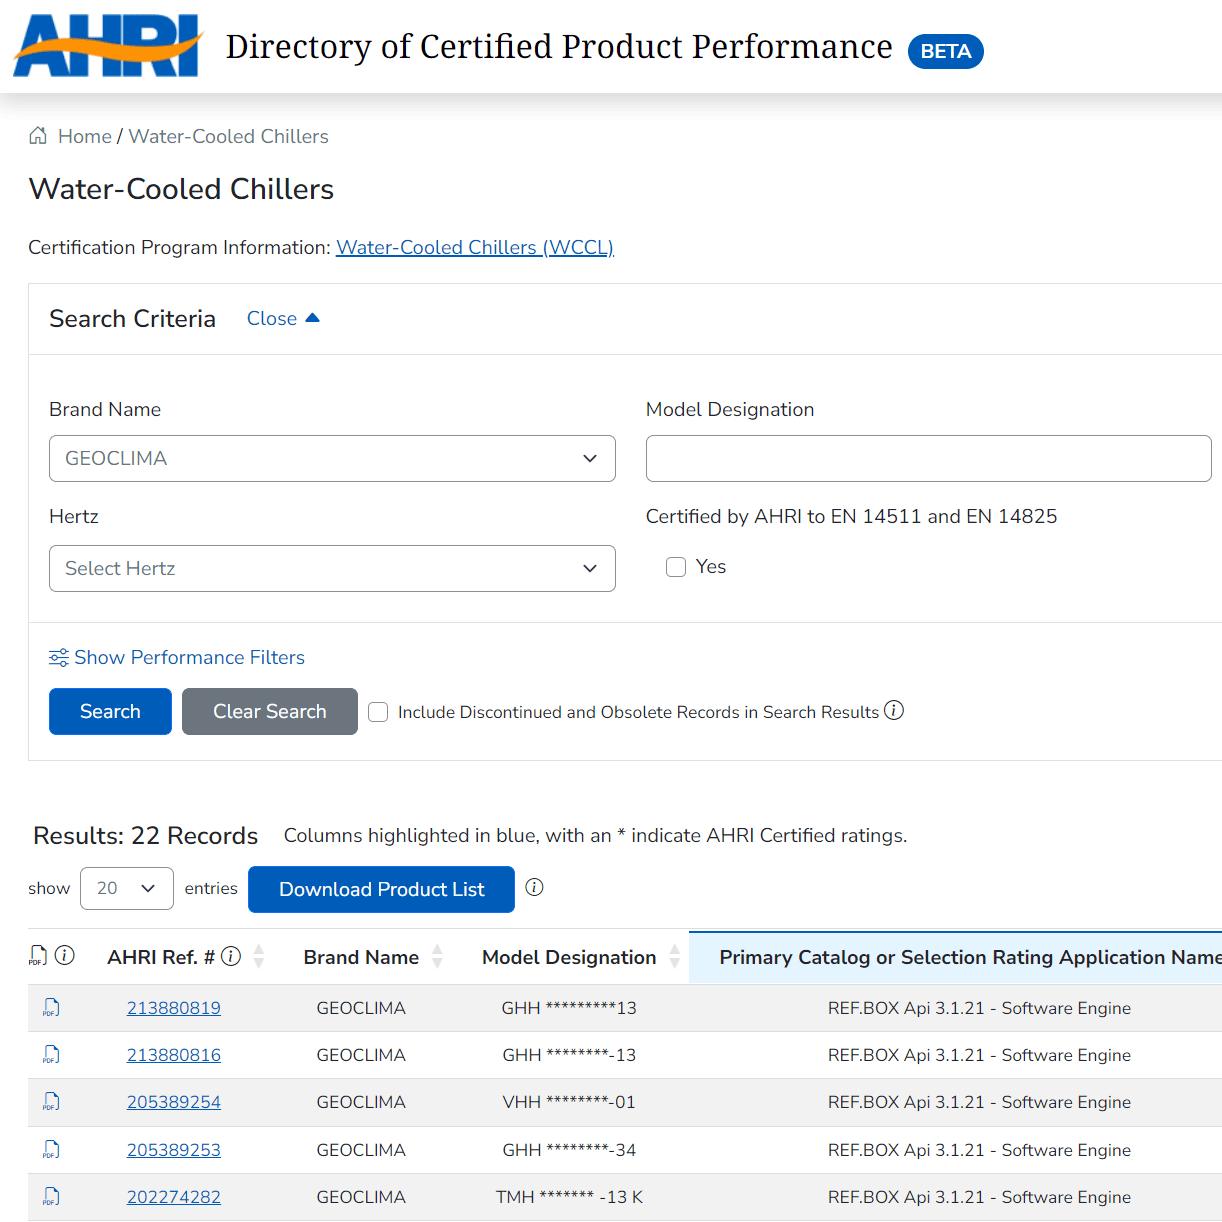Open the PDF certificate for record 202274282

point(49,1197)
